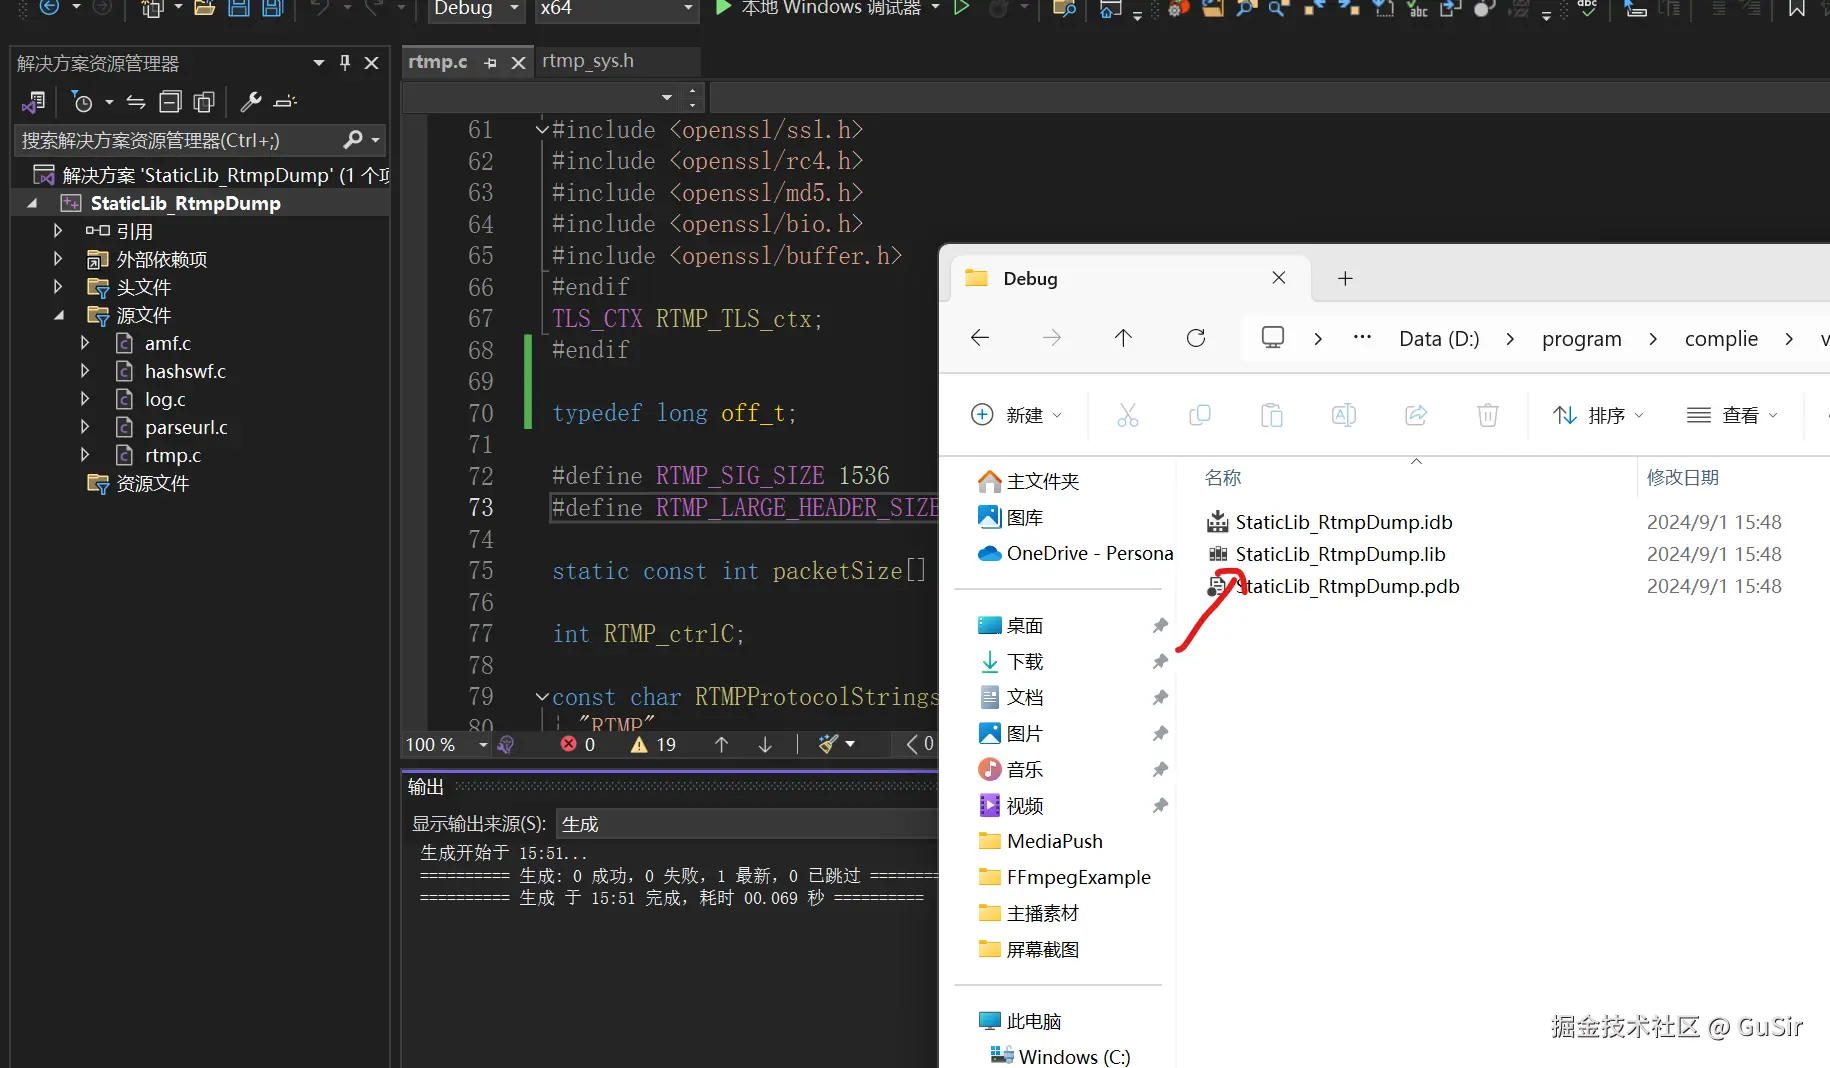Open the 排序 sort menu
Image resolution: width=1830 pixels, height=1068 pixels.
[x=1598, y=415]
